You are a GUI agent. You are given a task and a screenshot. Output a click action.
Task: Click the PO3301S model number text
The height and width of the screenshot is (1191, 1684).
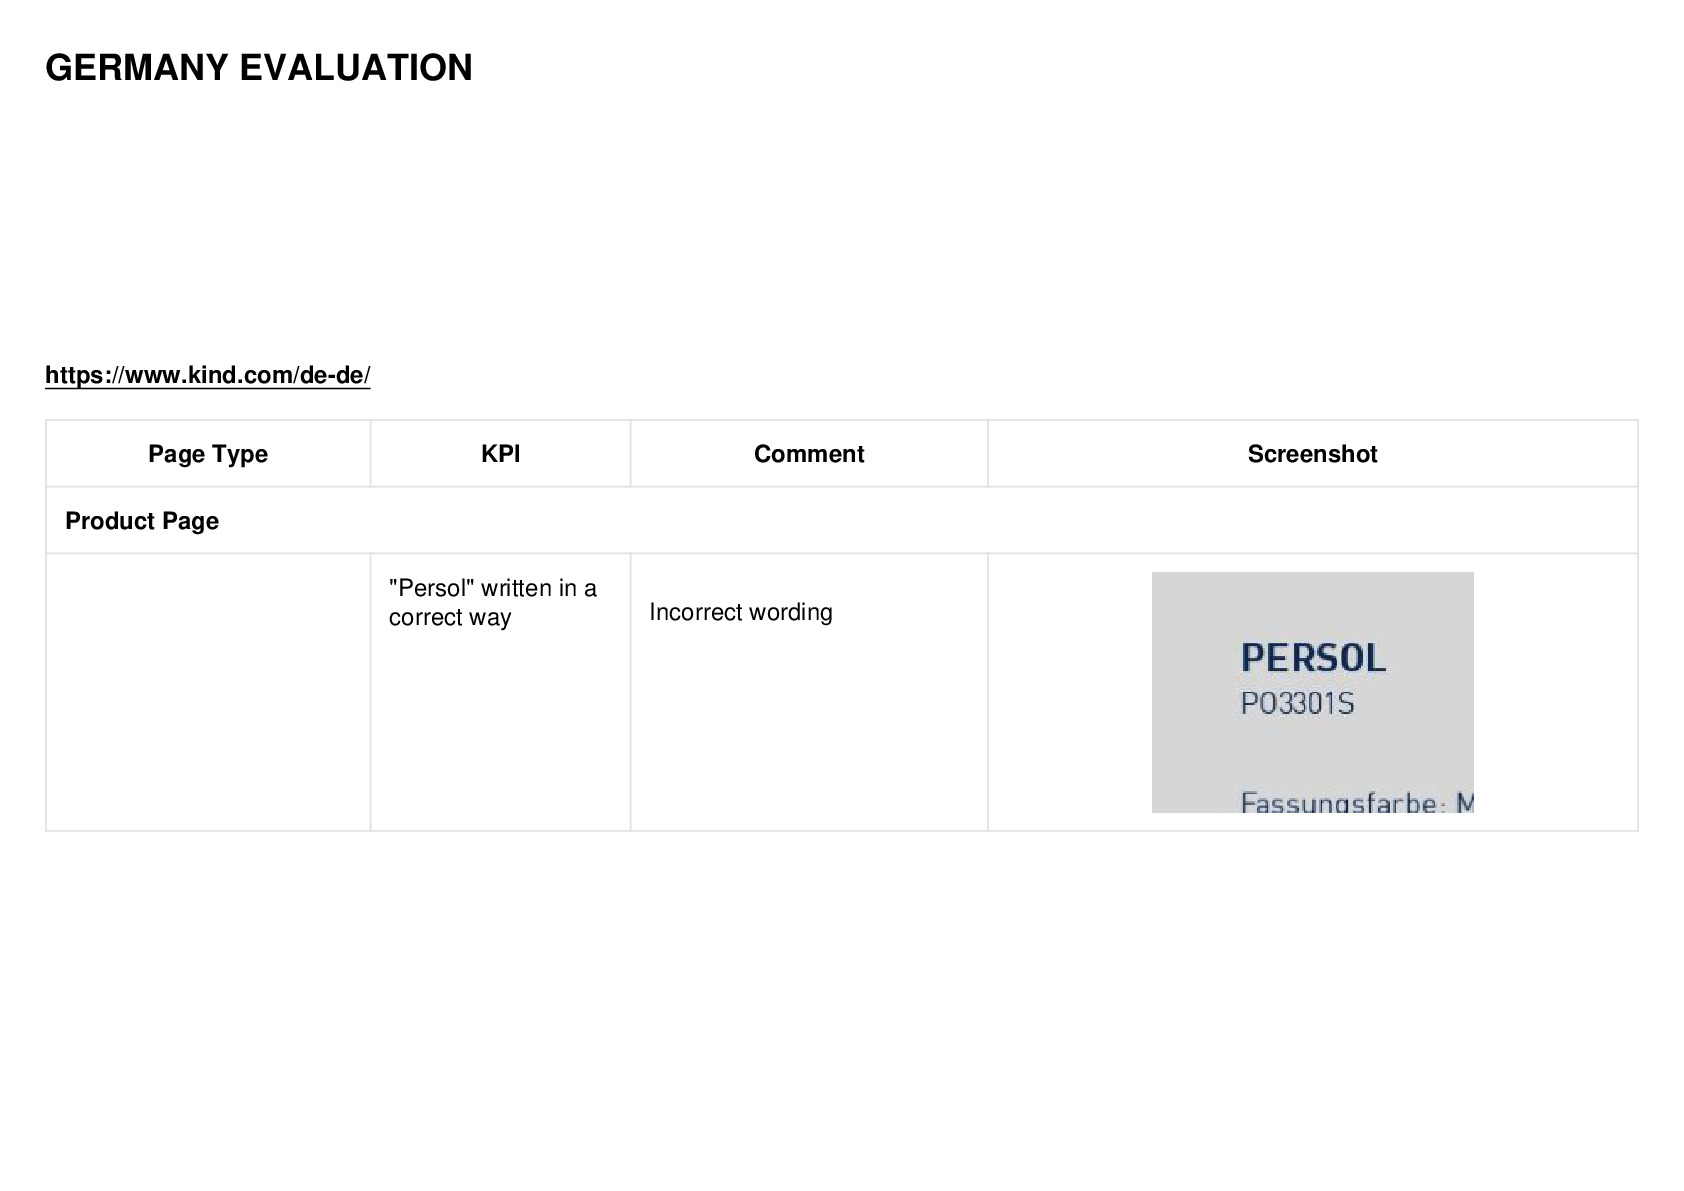(1297, 704)
